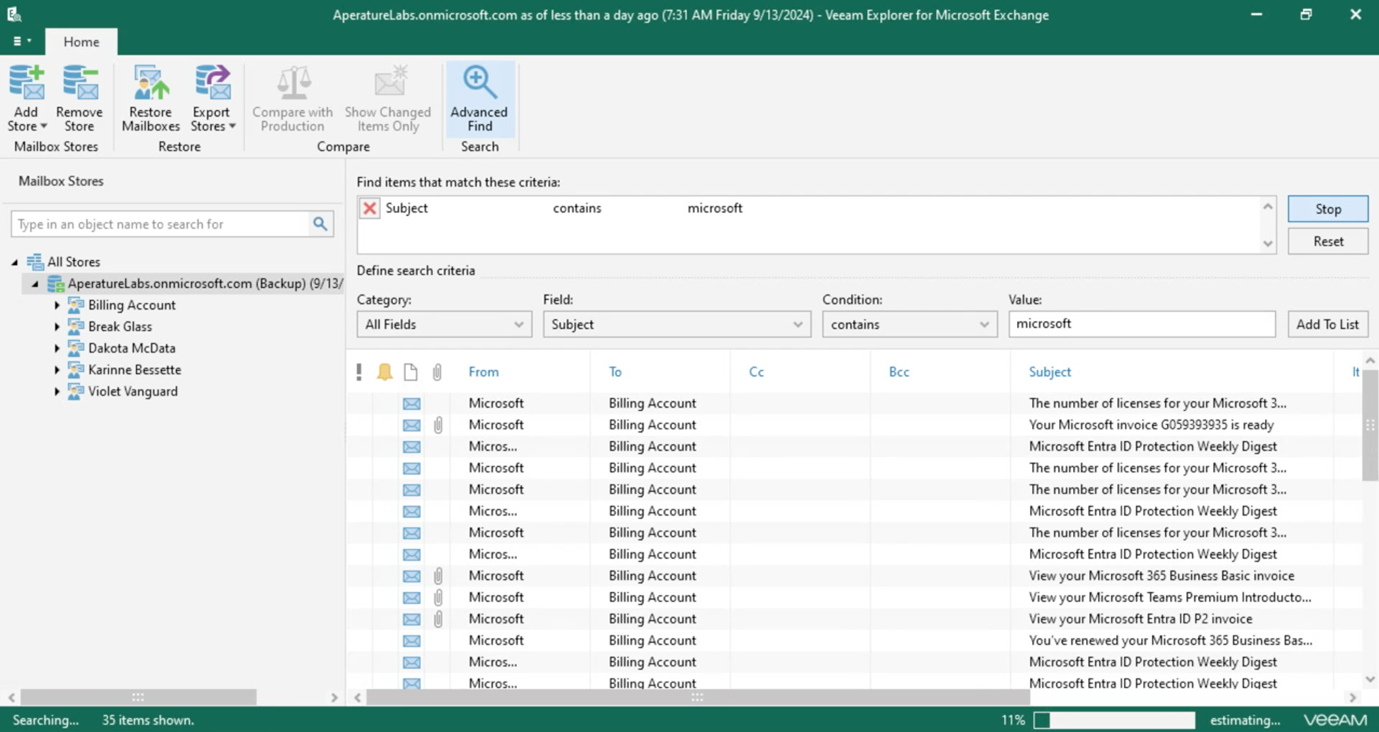This screenshot has height=732, width=1379.
Task: Click the Karinne Bessette mailbox icon
Action: point(75,370)
